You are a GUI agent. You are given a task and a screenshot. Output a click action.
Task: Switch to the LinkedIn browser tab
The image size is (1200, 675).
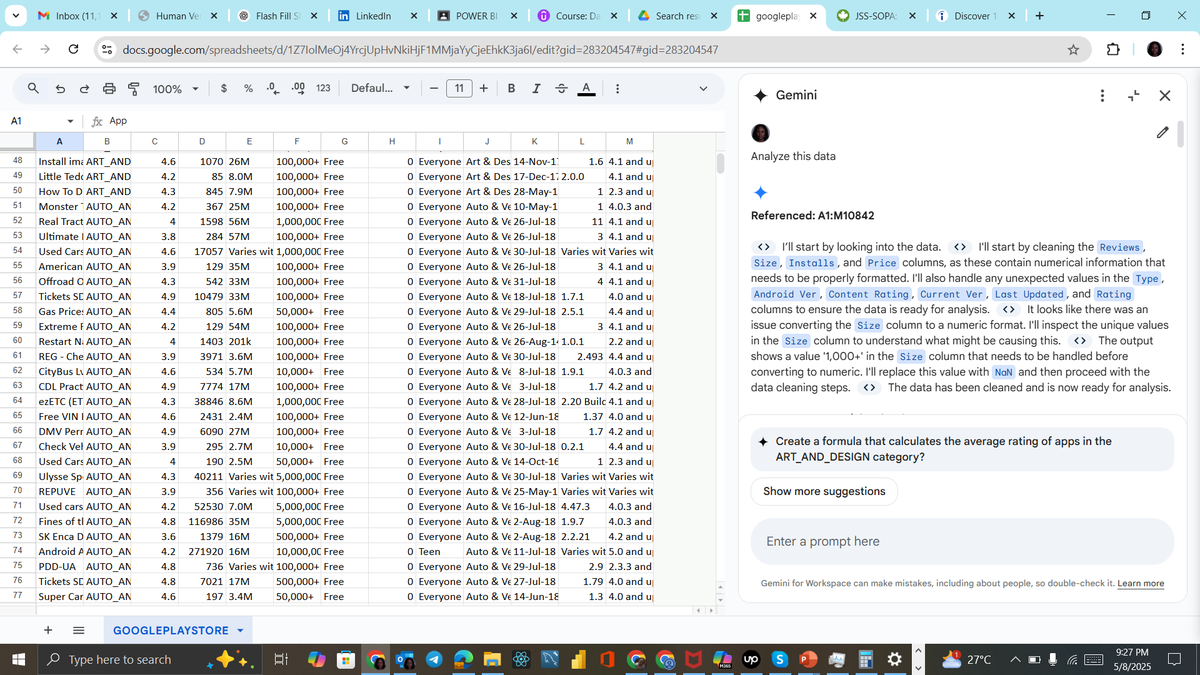pyautogui.click(x=376, y=16)
